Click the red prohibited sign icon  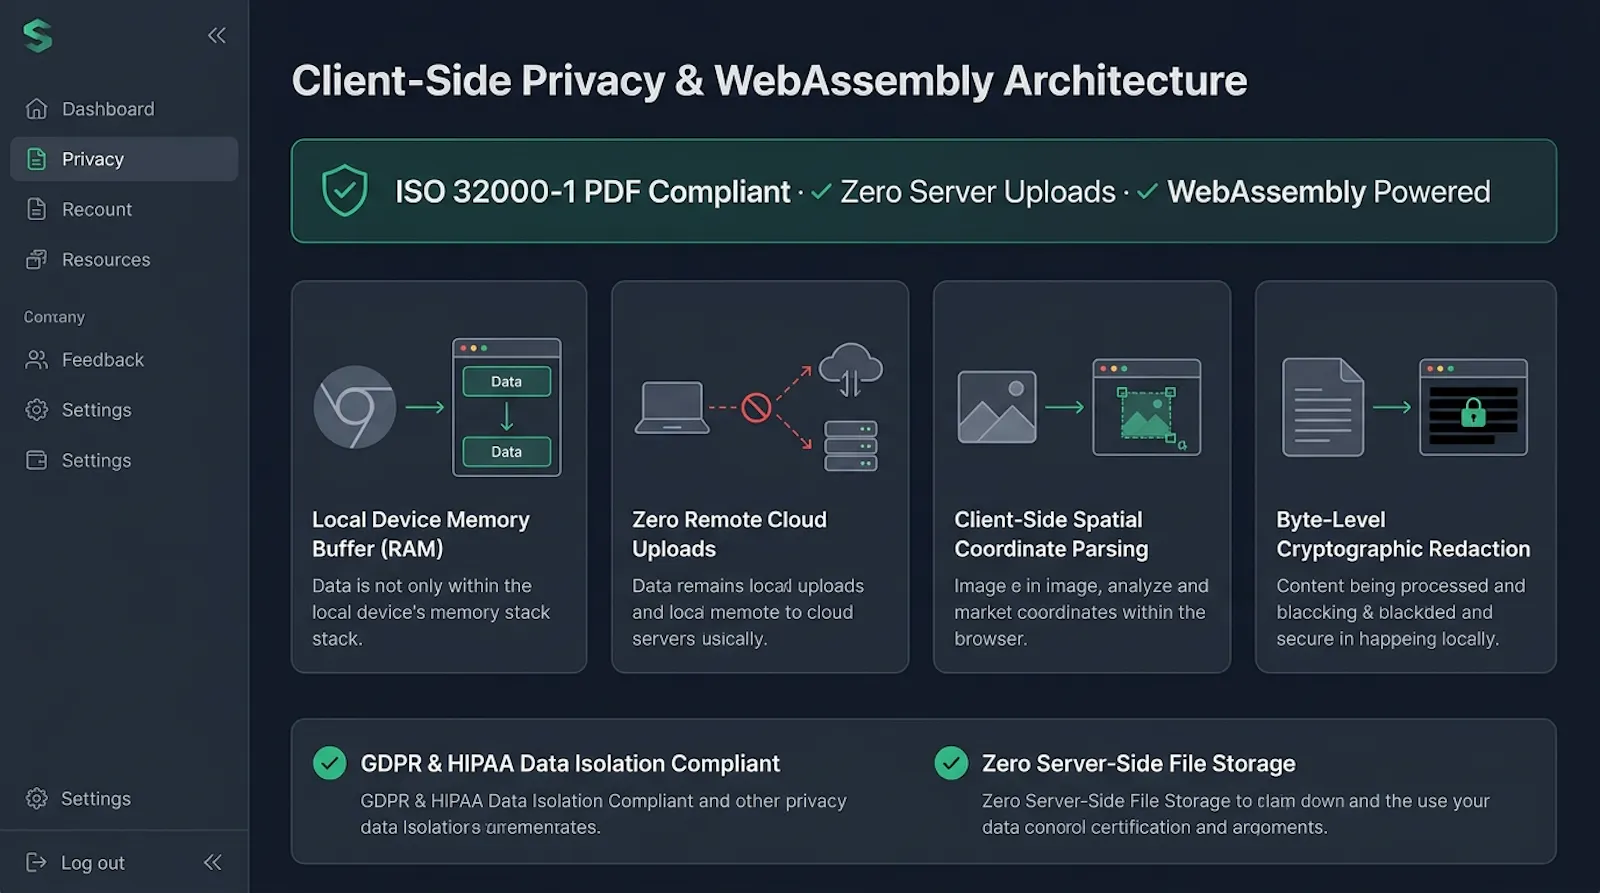[x=756, y=407]
